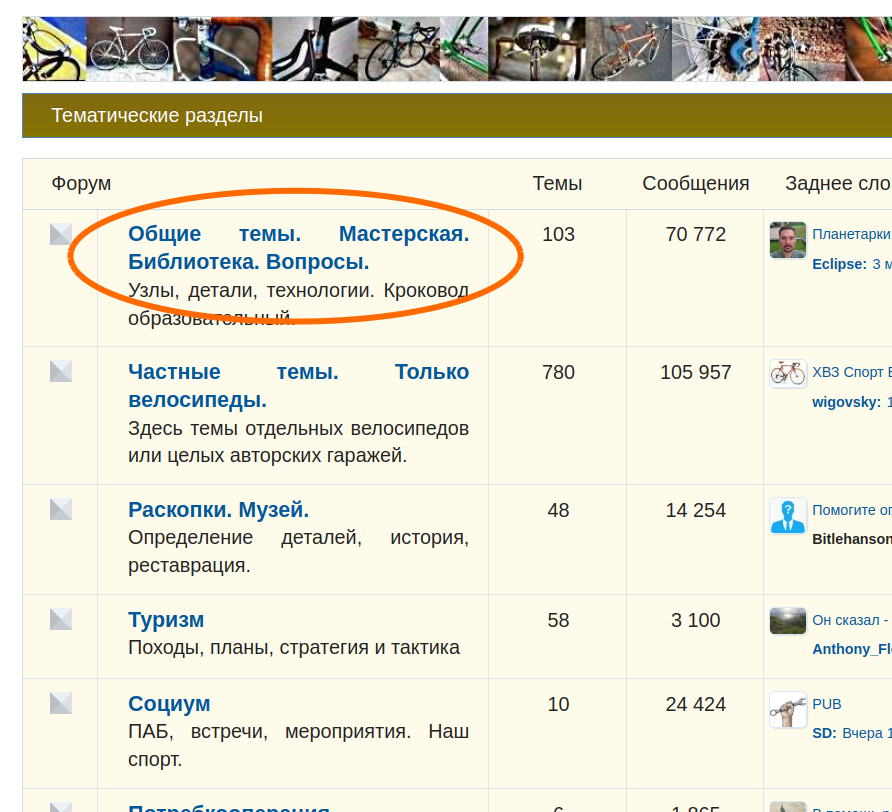Click the status icon beside Раскопки. Музей forum
Image resolution: width=892 pixels, height=812 pixels.
click(x=61, y=509)
